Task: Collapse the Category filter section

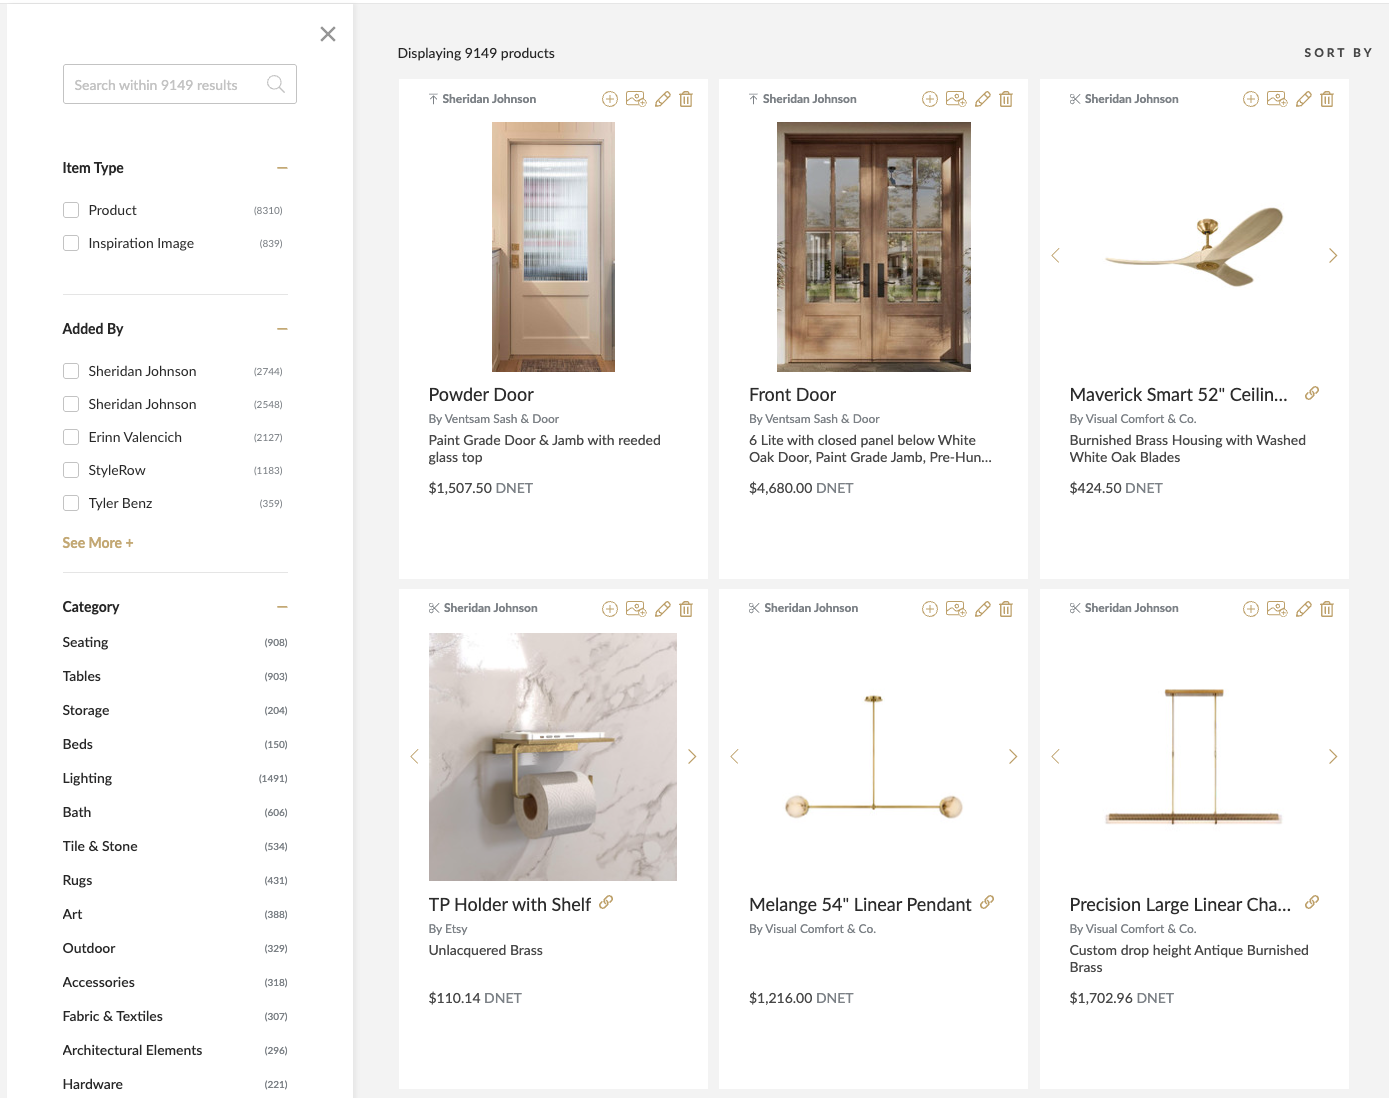Action: point(282,606)
